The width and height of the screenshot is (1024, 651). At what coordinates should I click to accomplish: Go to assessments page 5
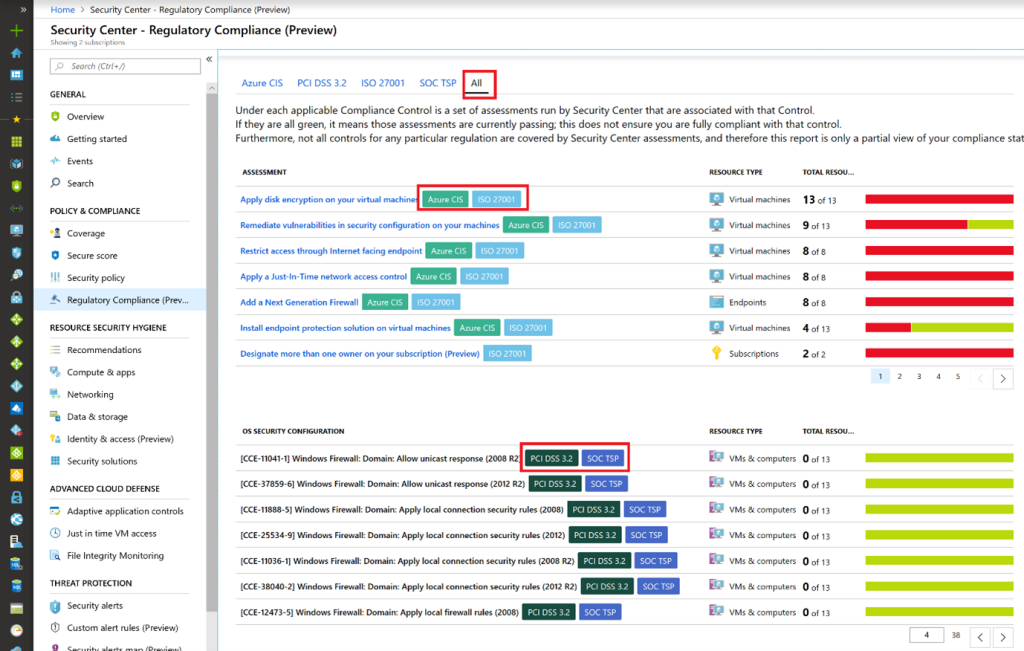click(958, 376)
